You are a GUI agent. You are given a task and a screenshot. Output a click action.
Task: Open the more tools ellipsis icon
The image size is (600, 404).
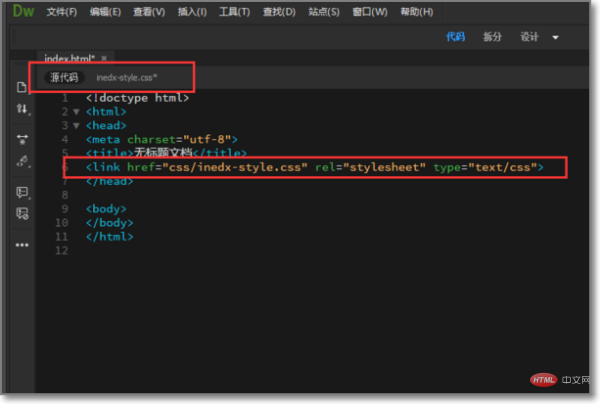pos(22,245)
